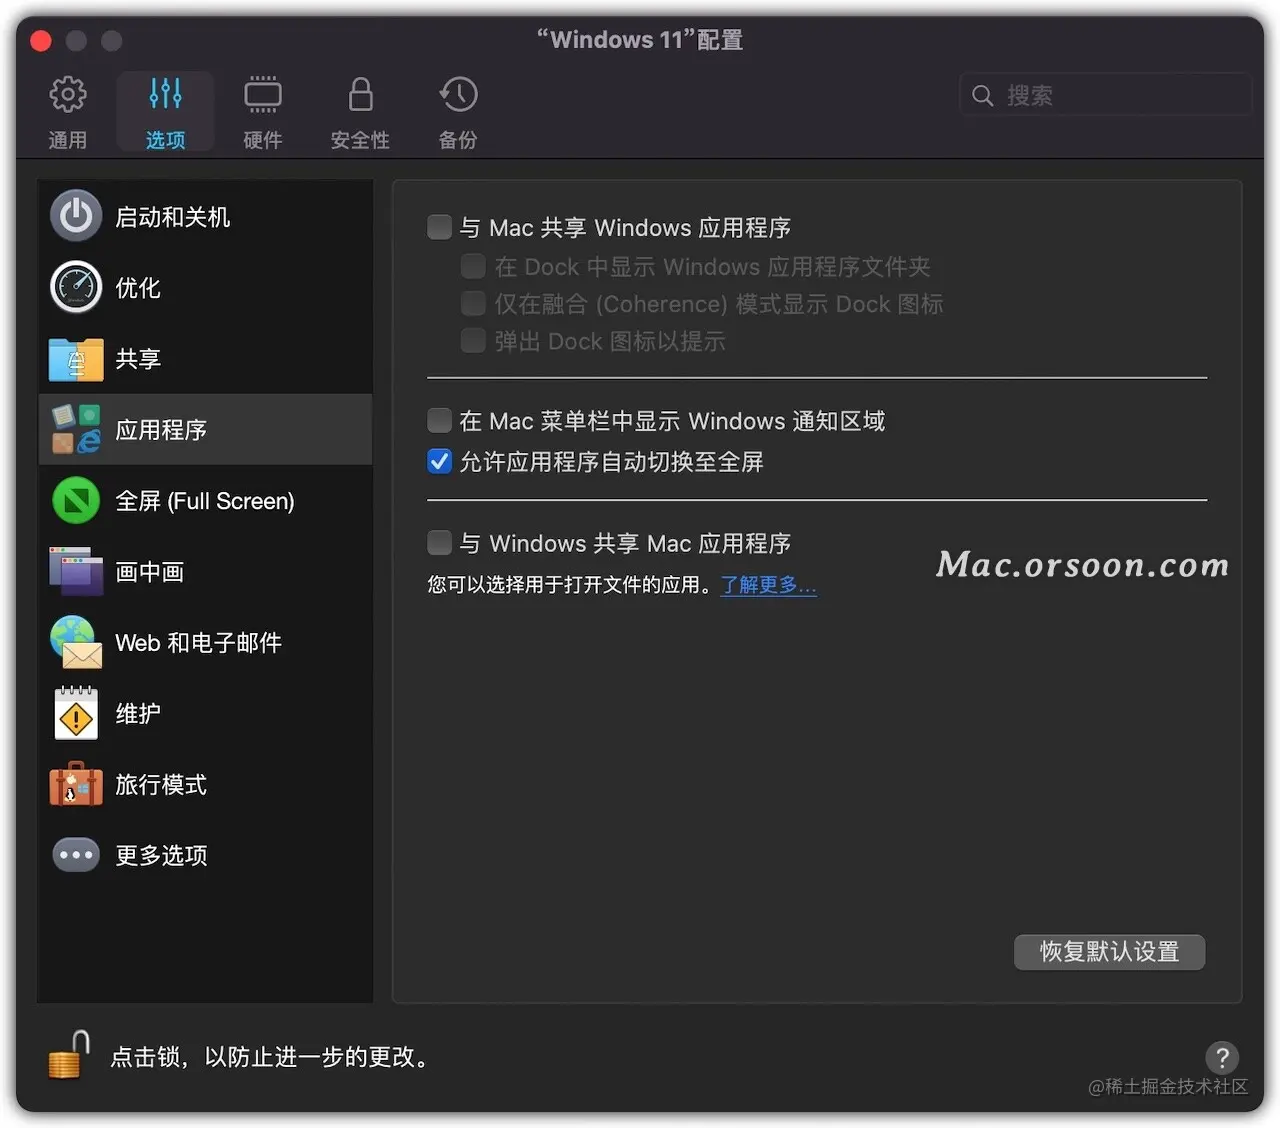1280x1128 pixels.
Task: Click into the 搜索 search field
Action: pos(1106,95)
